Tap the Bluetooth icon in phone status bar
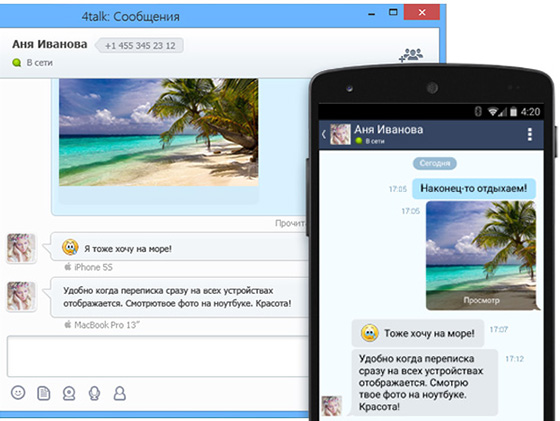Screen dimensions: 560x421 tap(478, 112)
